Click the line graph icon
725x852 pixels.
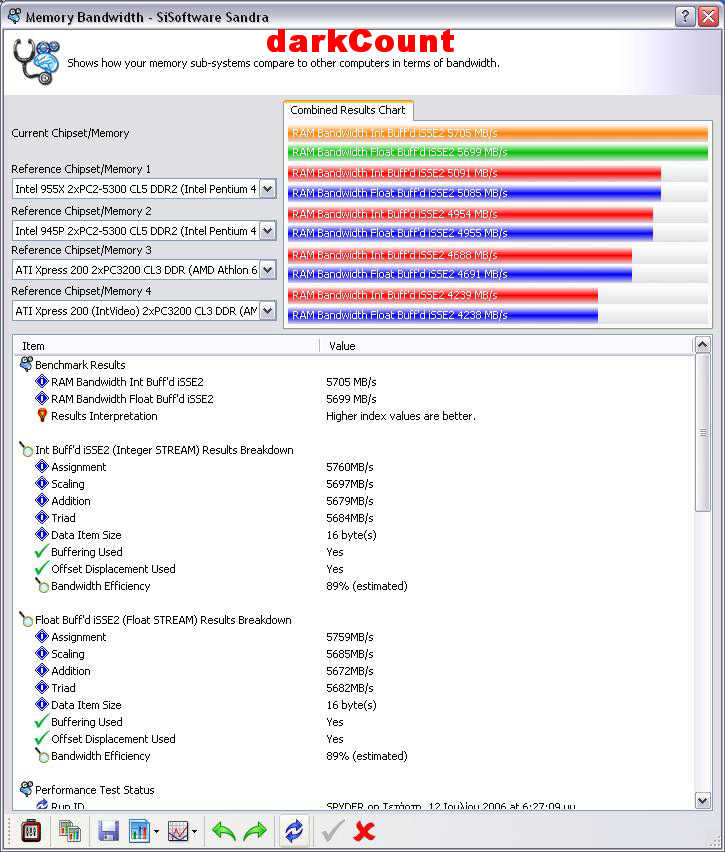(178, 831)
